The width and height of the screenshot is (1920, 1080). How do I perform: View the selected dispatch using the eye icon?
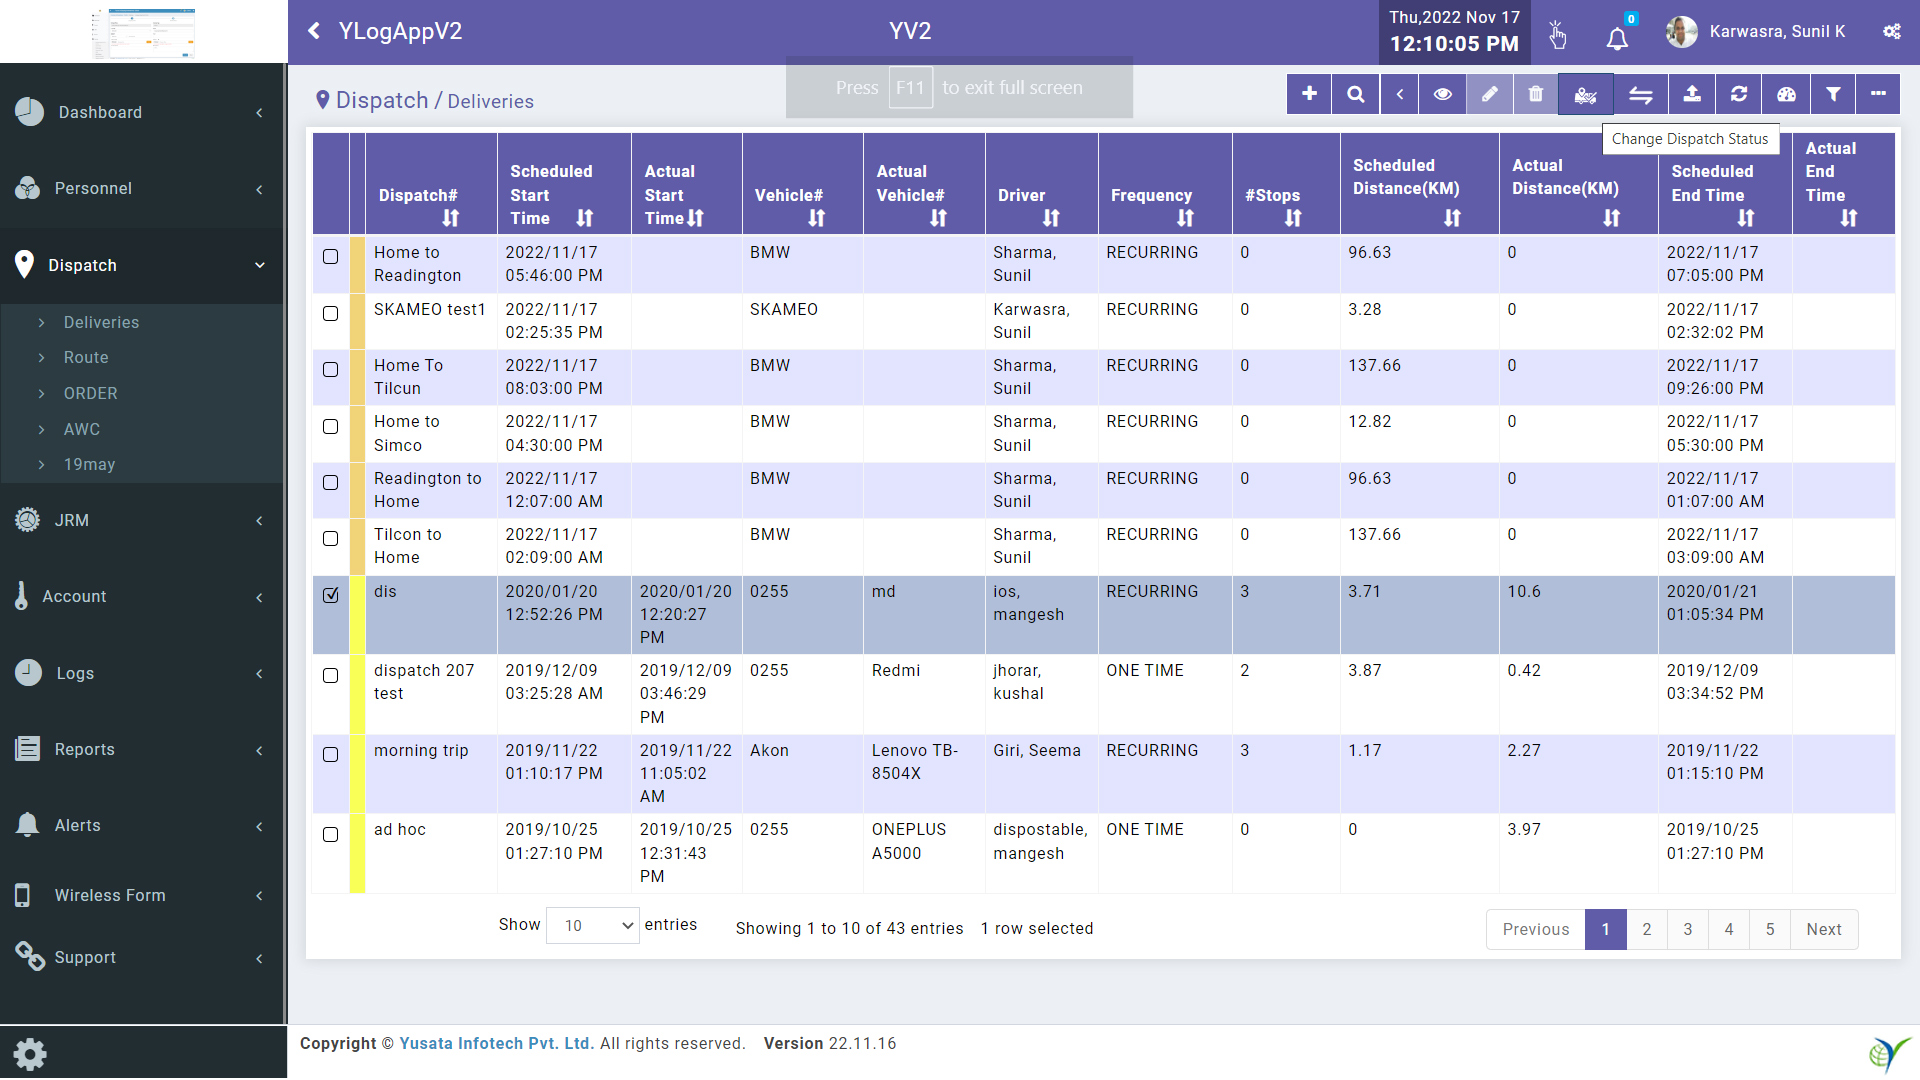(x=1443, y=94)
